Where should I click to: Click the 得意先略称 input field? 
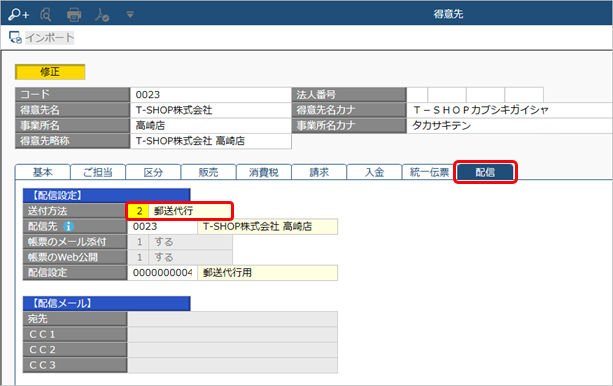[x=210, y=141]
